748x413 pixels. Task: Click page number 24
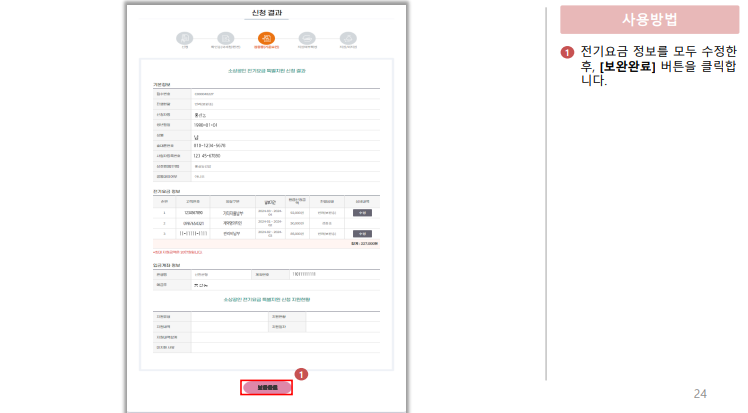click(x=700, y=394)
